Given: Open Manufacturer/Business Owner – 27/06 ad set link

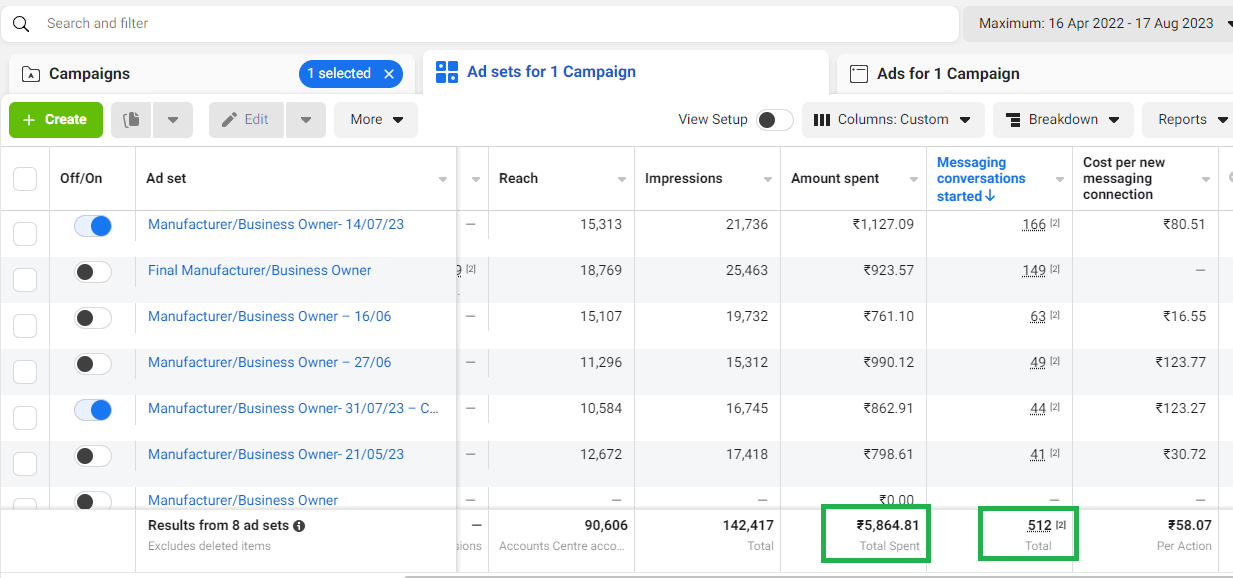Looking at the screenshot, I should pos(269,362).
